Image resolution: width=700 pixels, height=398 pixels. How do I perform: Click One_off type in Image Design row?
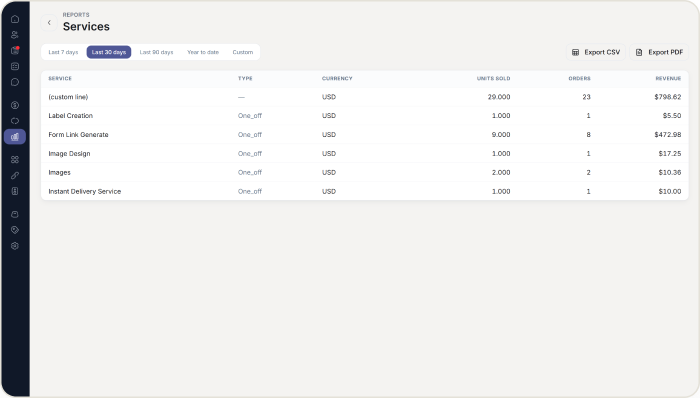tap(250, 153)
